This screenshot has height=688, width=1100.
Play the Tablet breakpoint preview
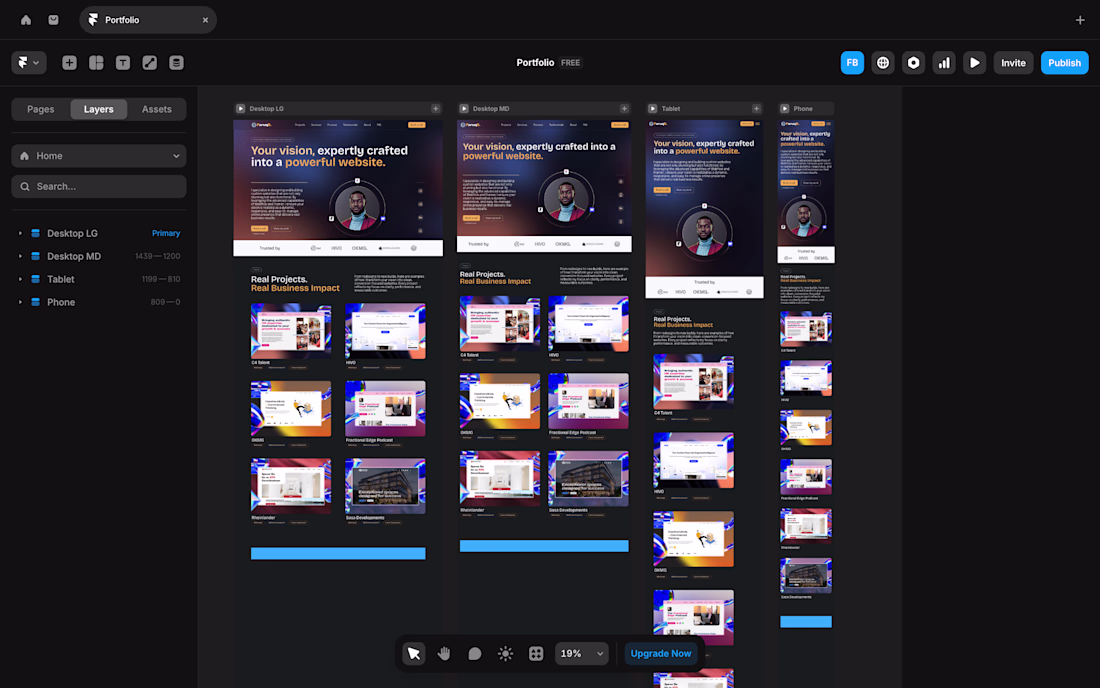click(x=652, y=109)
